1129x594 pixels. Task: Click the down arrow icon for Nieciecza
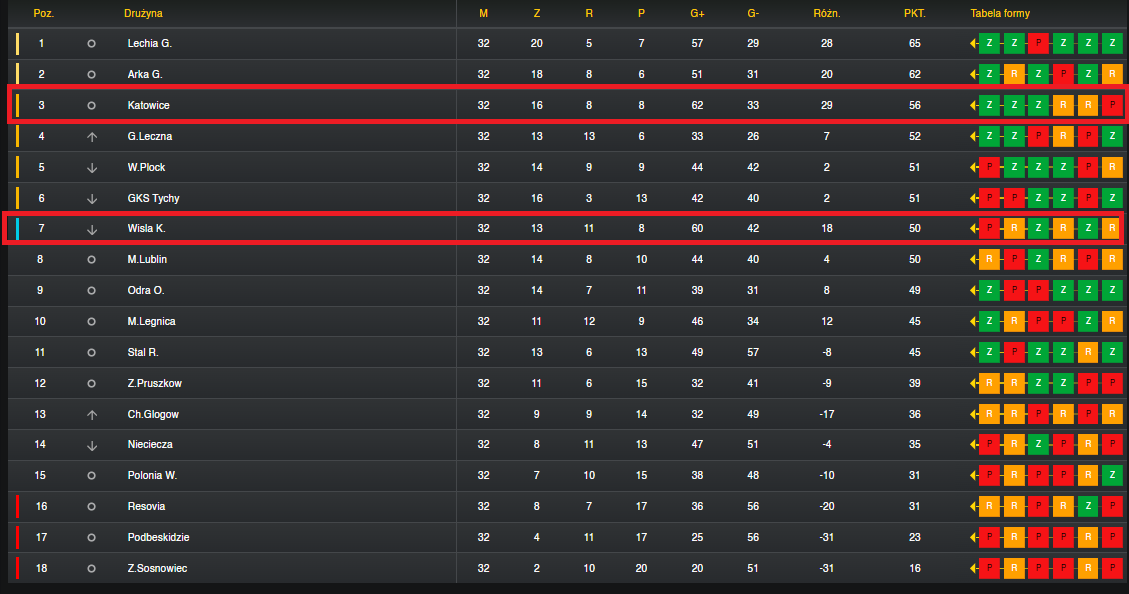[91, 446]
